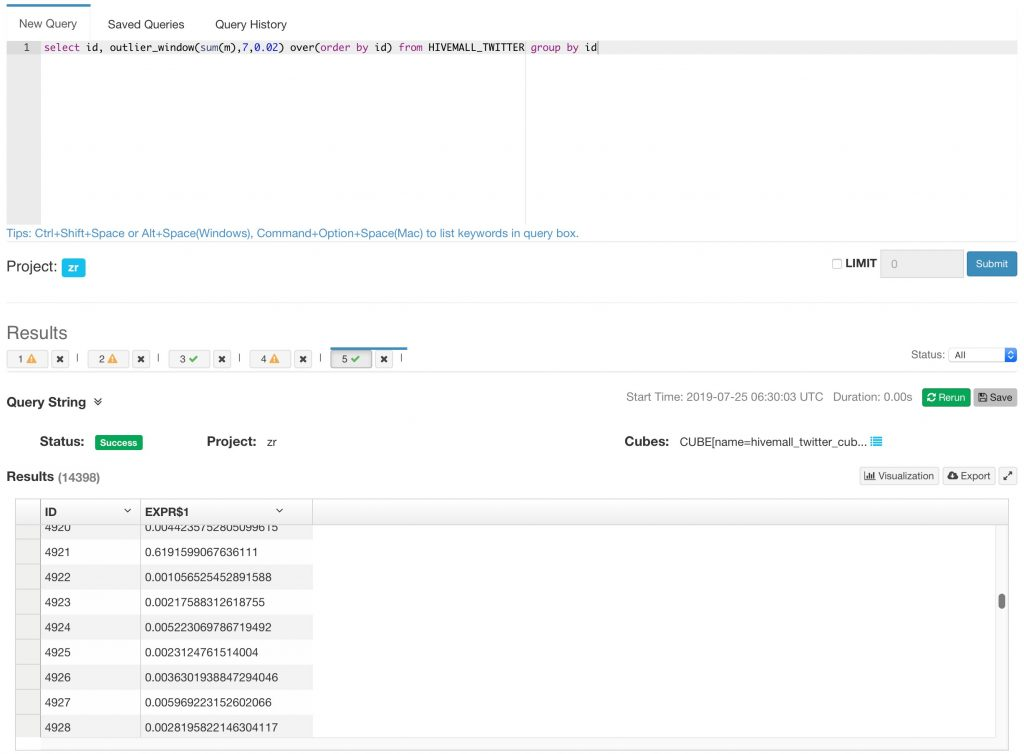Save the query
Screen dimensions: 1024x754
pyautogui.click(x=995, y=397)
